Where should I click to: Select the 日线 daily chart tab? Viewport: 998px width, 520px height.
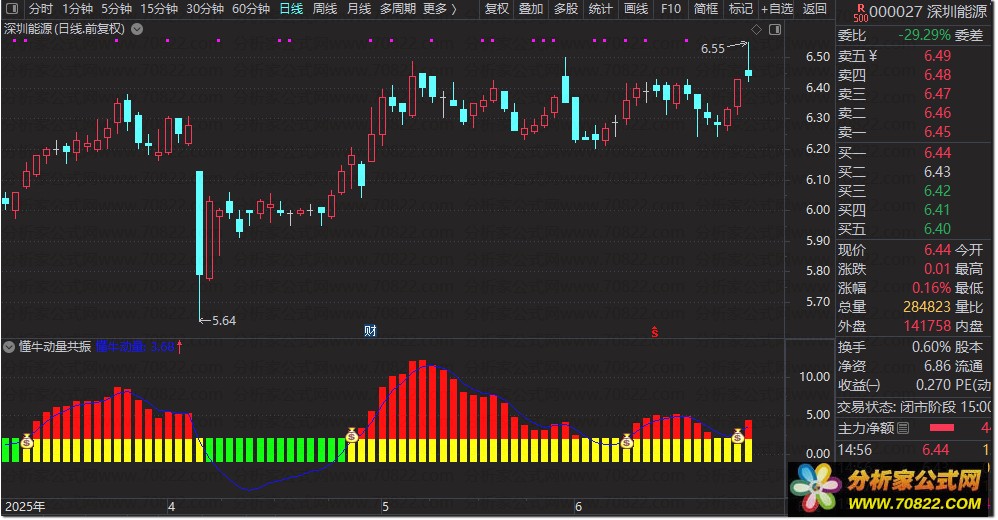[x=292, y=9]
